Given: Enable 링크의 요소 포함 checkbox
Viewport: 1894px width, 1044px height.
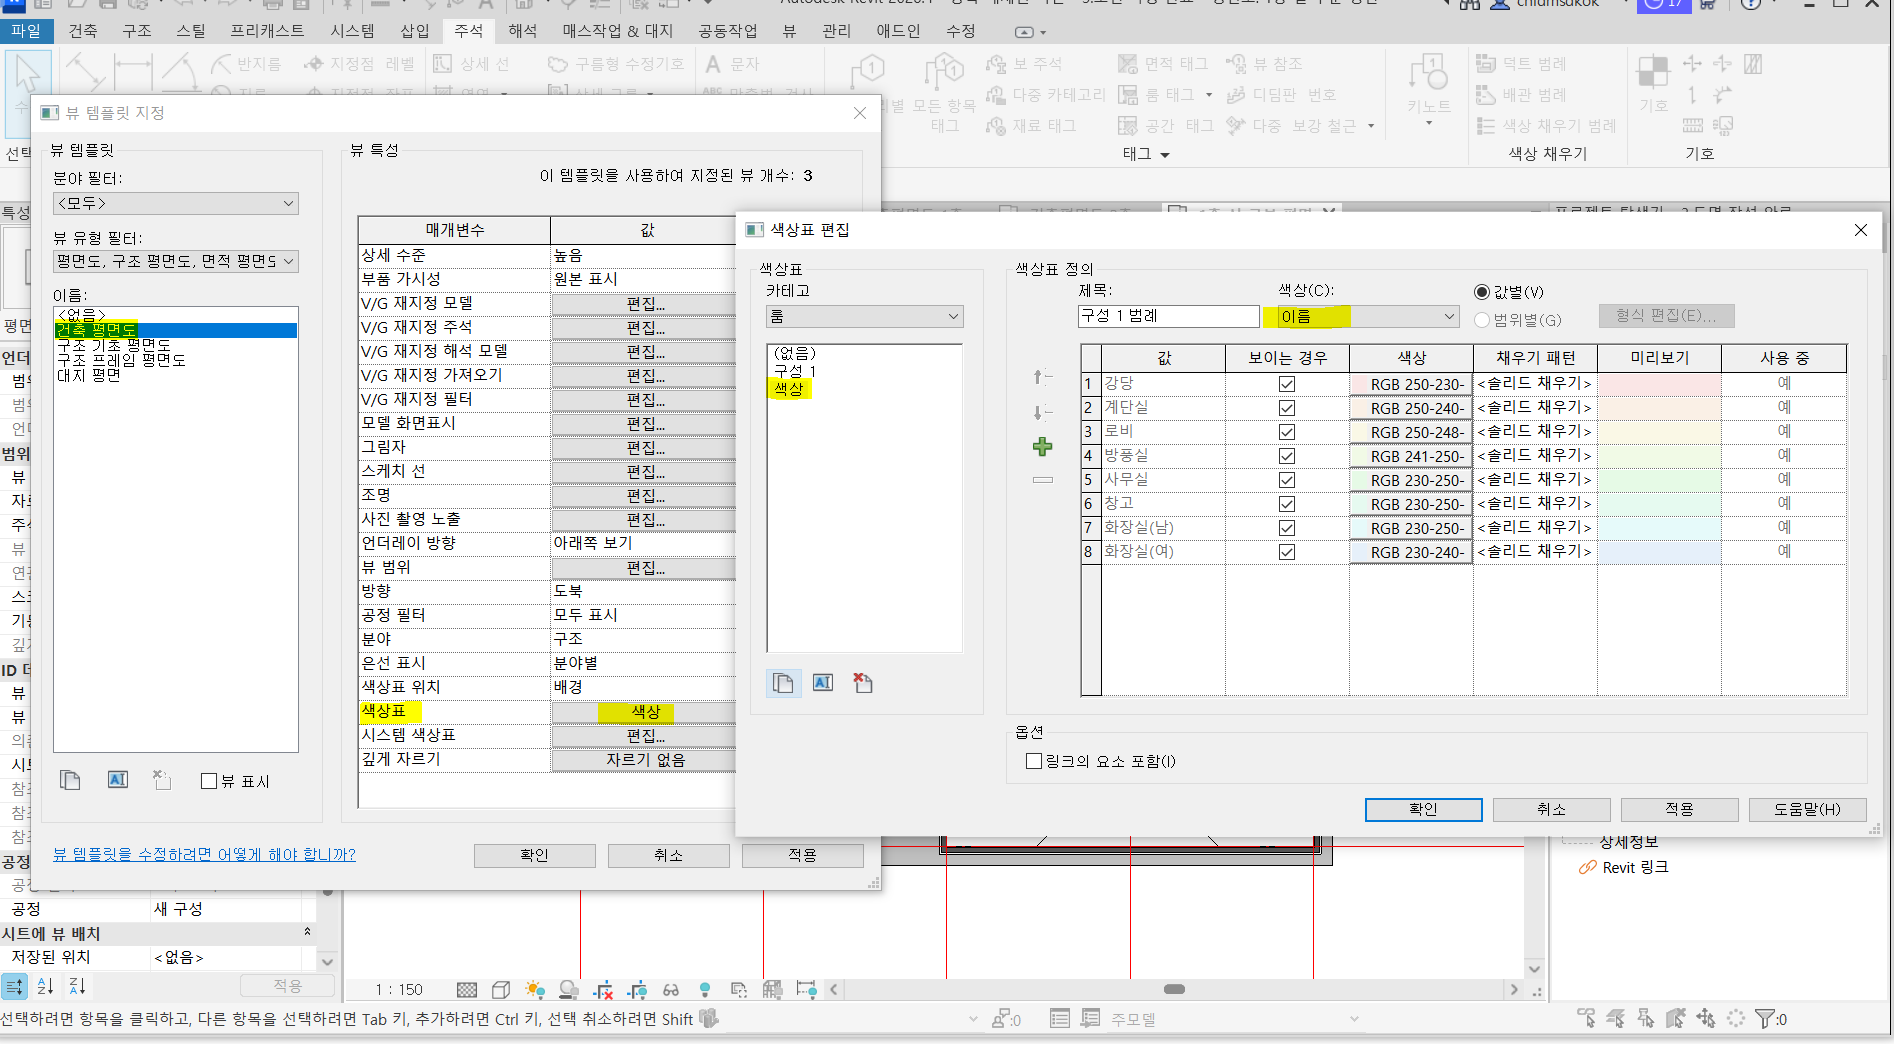Looking at the screenshot, I should click(1034, 761).
